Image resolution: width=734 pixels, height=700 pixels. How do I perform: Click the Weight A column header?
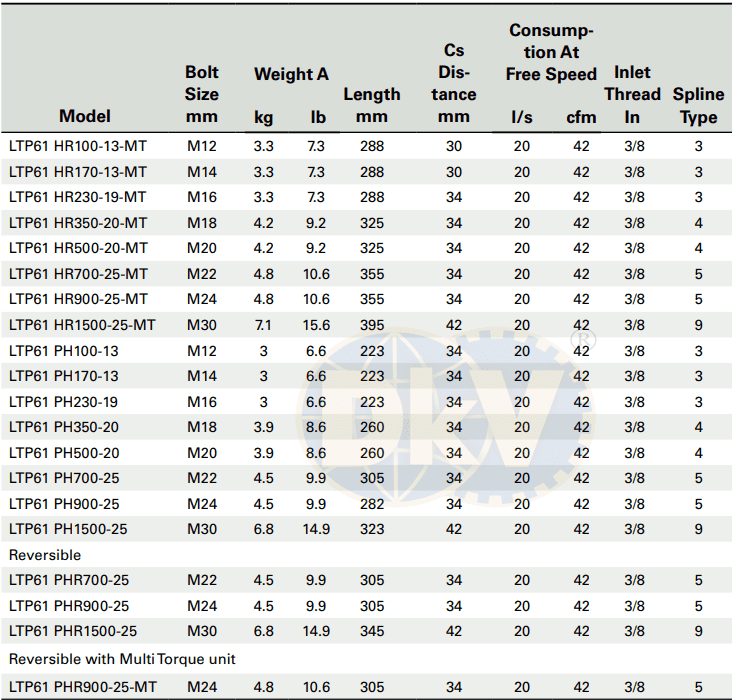[291, 74]
